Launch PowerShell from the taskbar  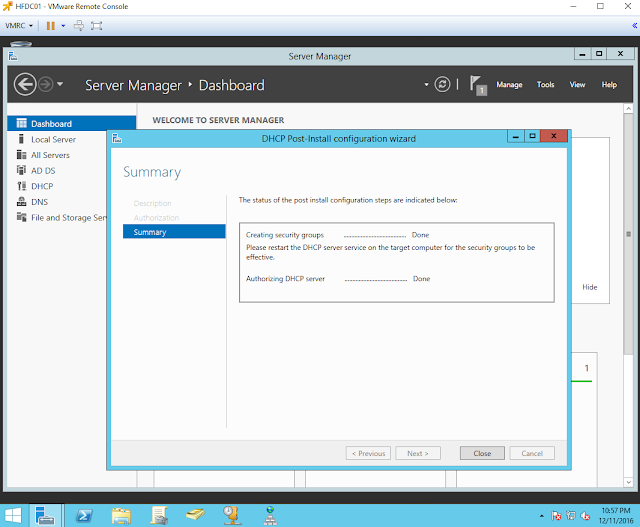[84, 516]
